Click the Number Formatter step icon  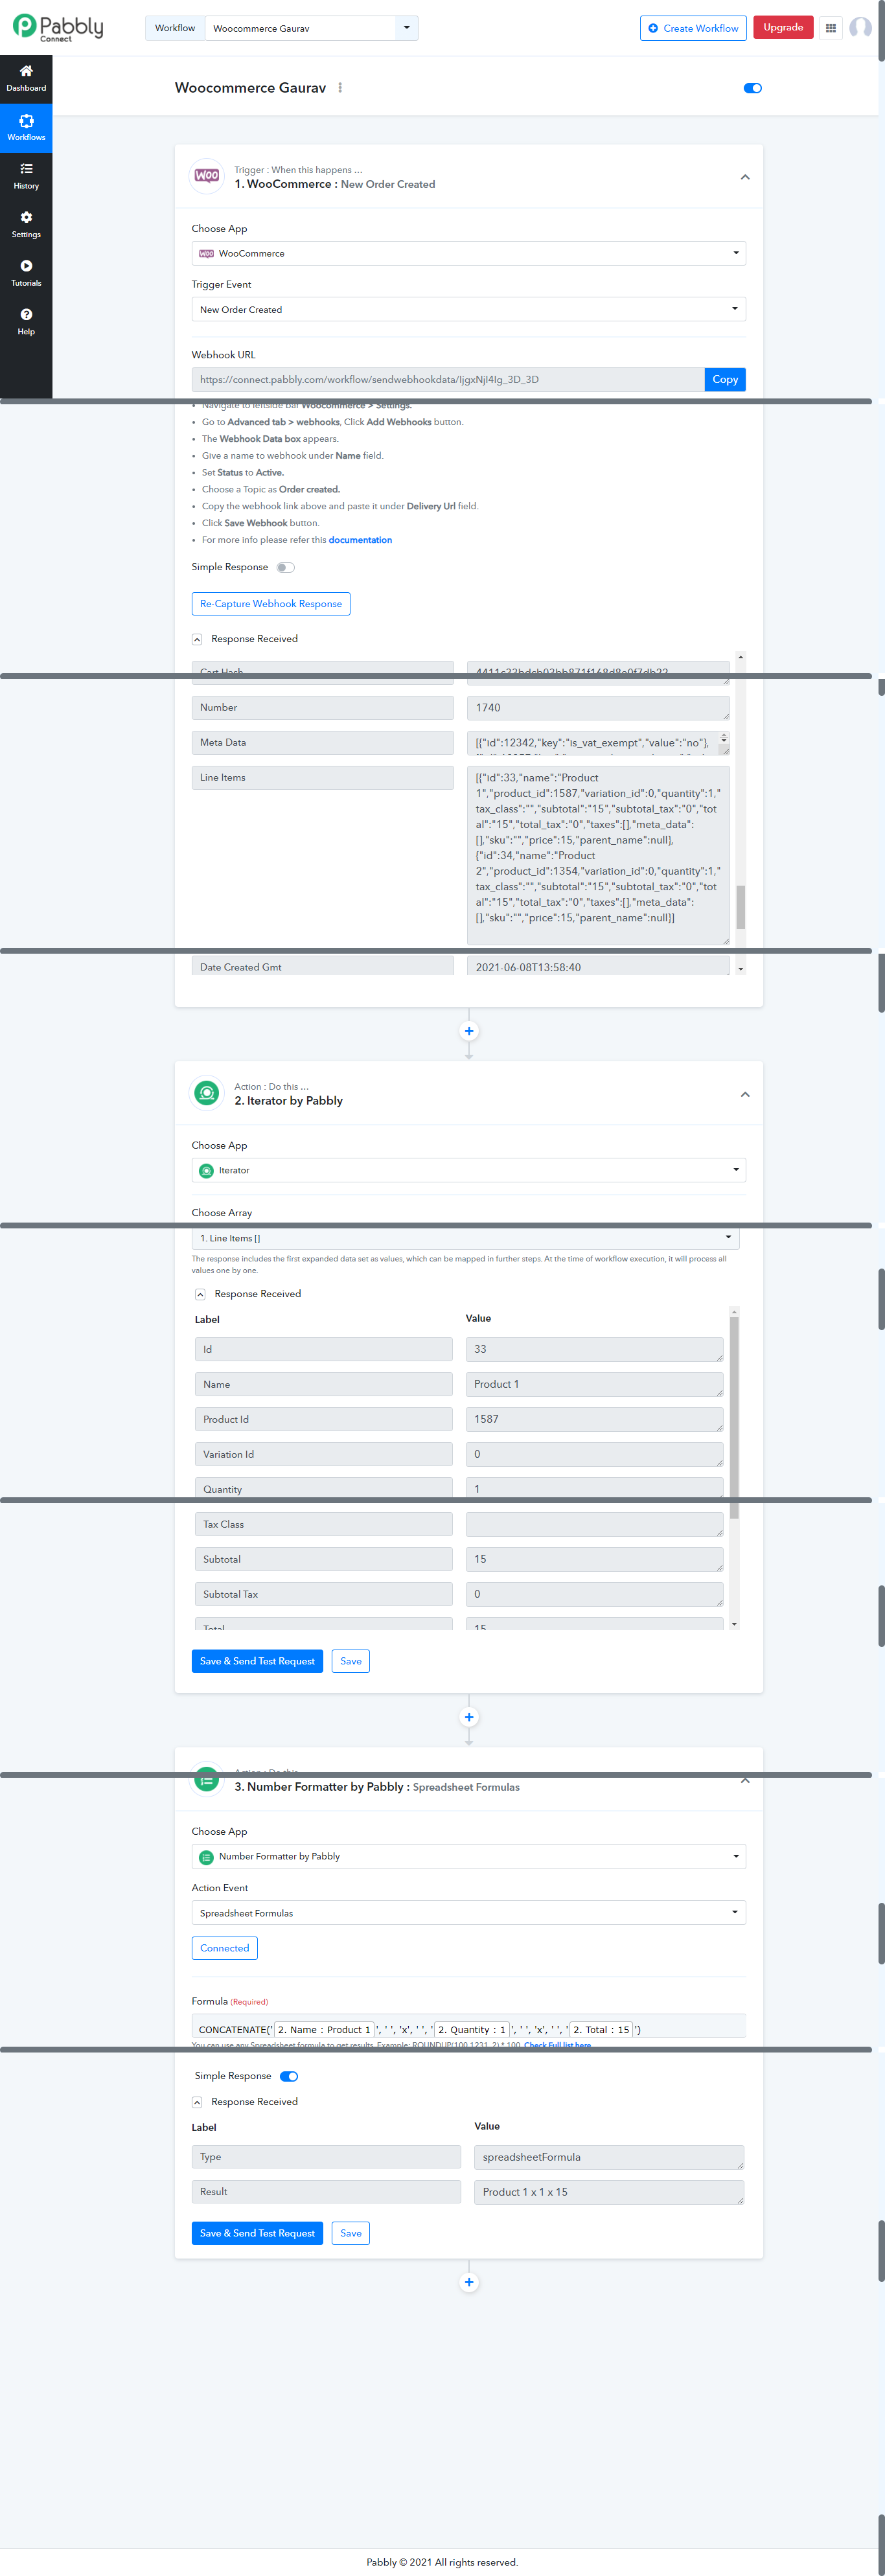coord(207,1780)
